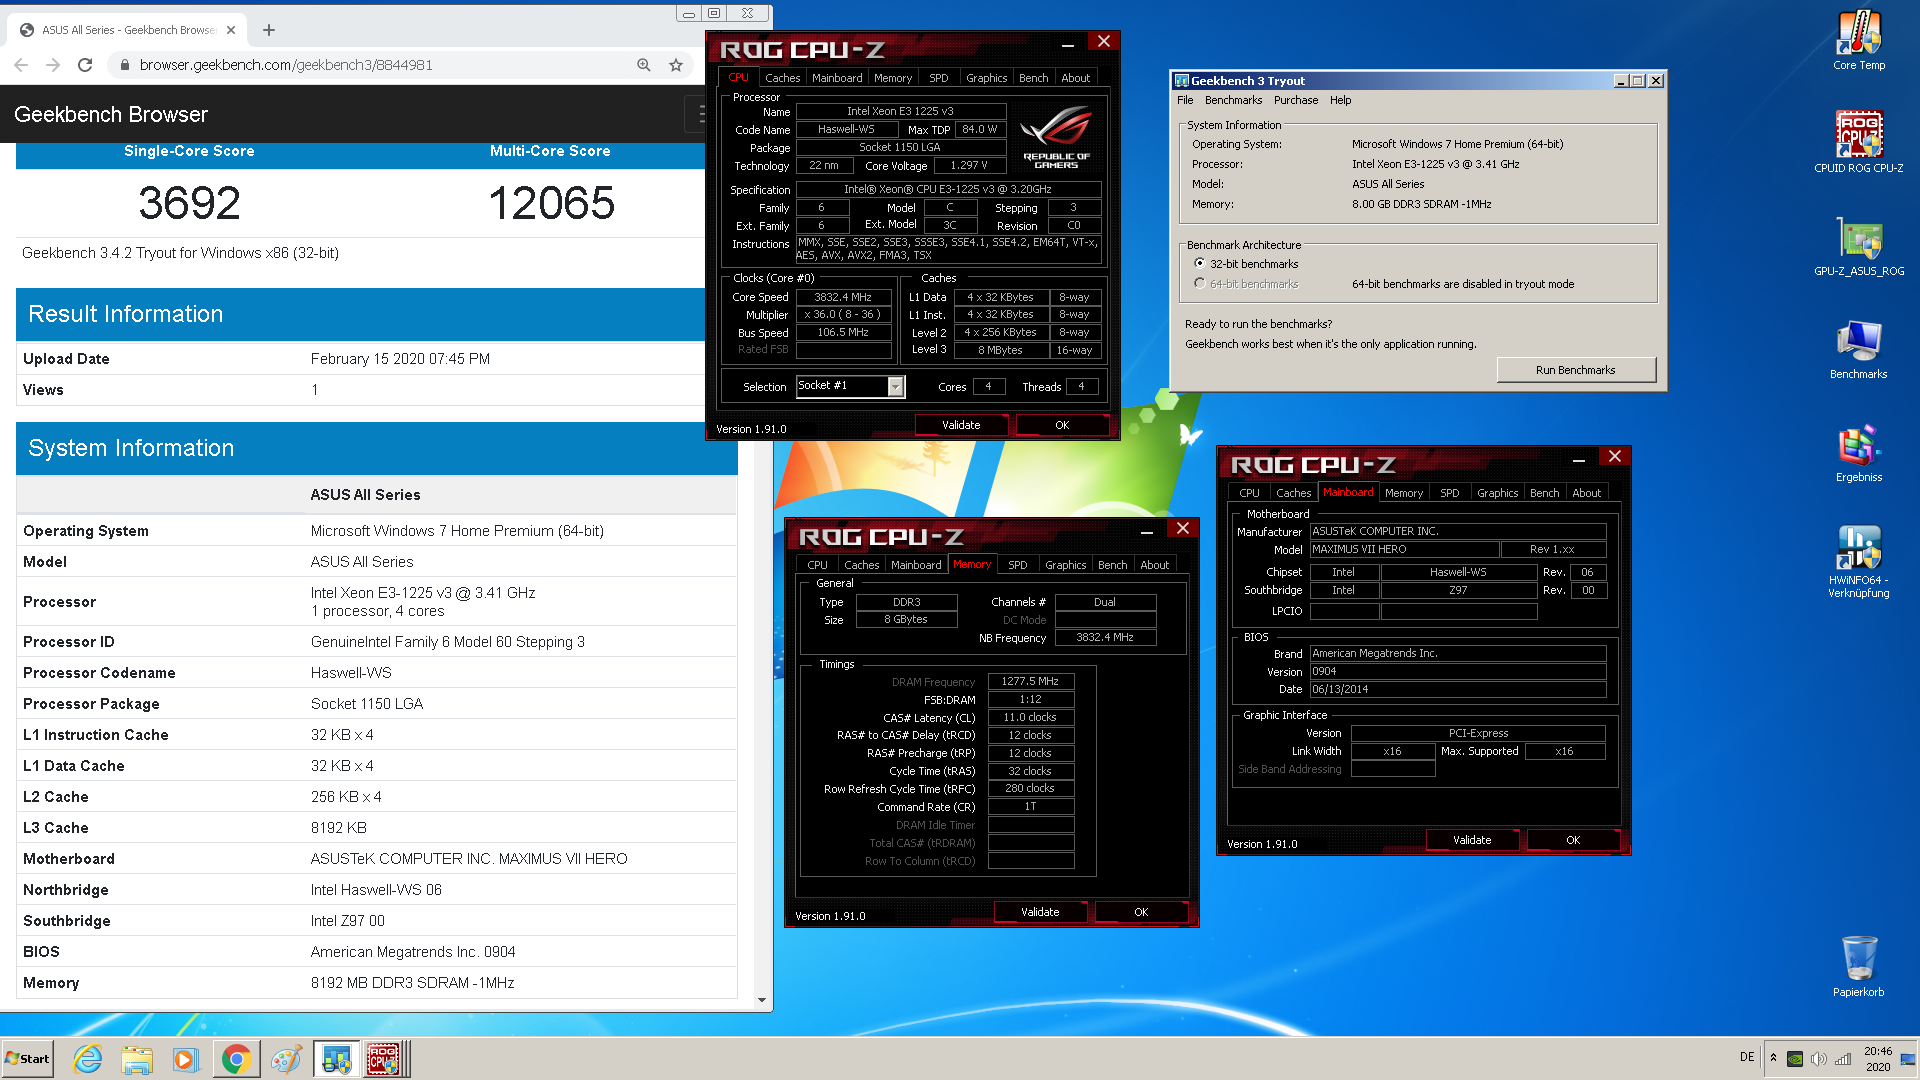1920x1080 pixels.
Task: Click Validate in the CPU-Z Mainboard window
Action: click(x=1472, y=840)
